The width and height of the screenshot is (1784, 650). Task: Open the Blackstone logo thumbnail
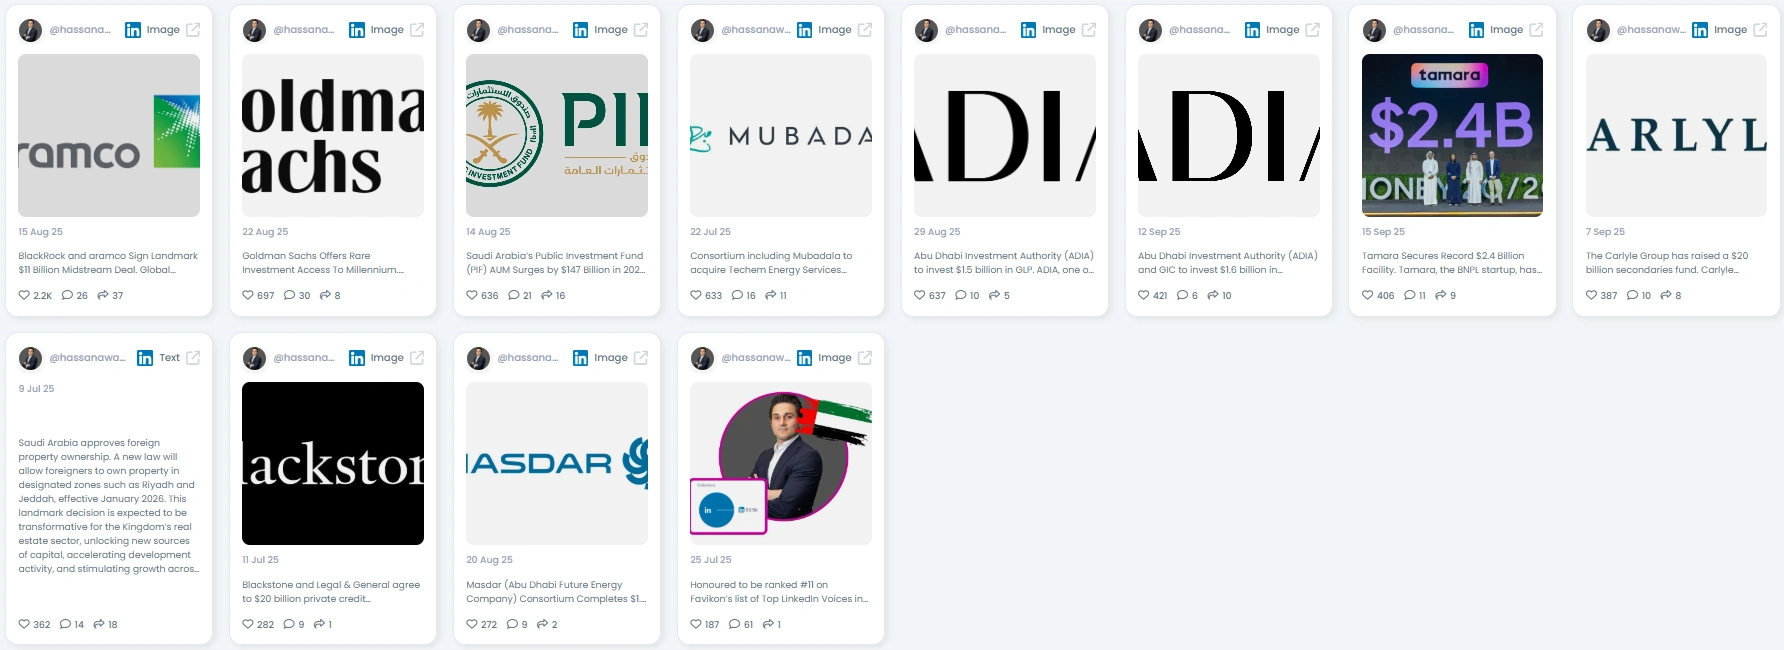[x=333, y=463]
